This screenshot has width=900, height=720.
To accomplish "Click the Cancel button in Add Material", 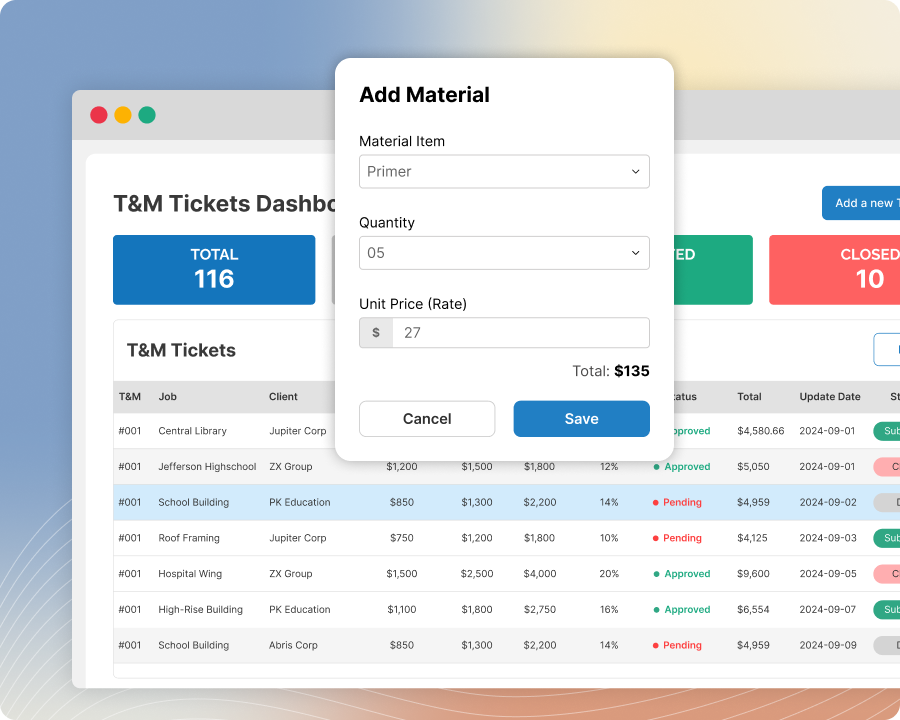I will 427,419.
